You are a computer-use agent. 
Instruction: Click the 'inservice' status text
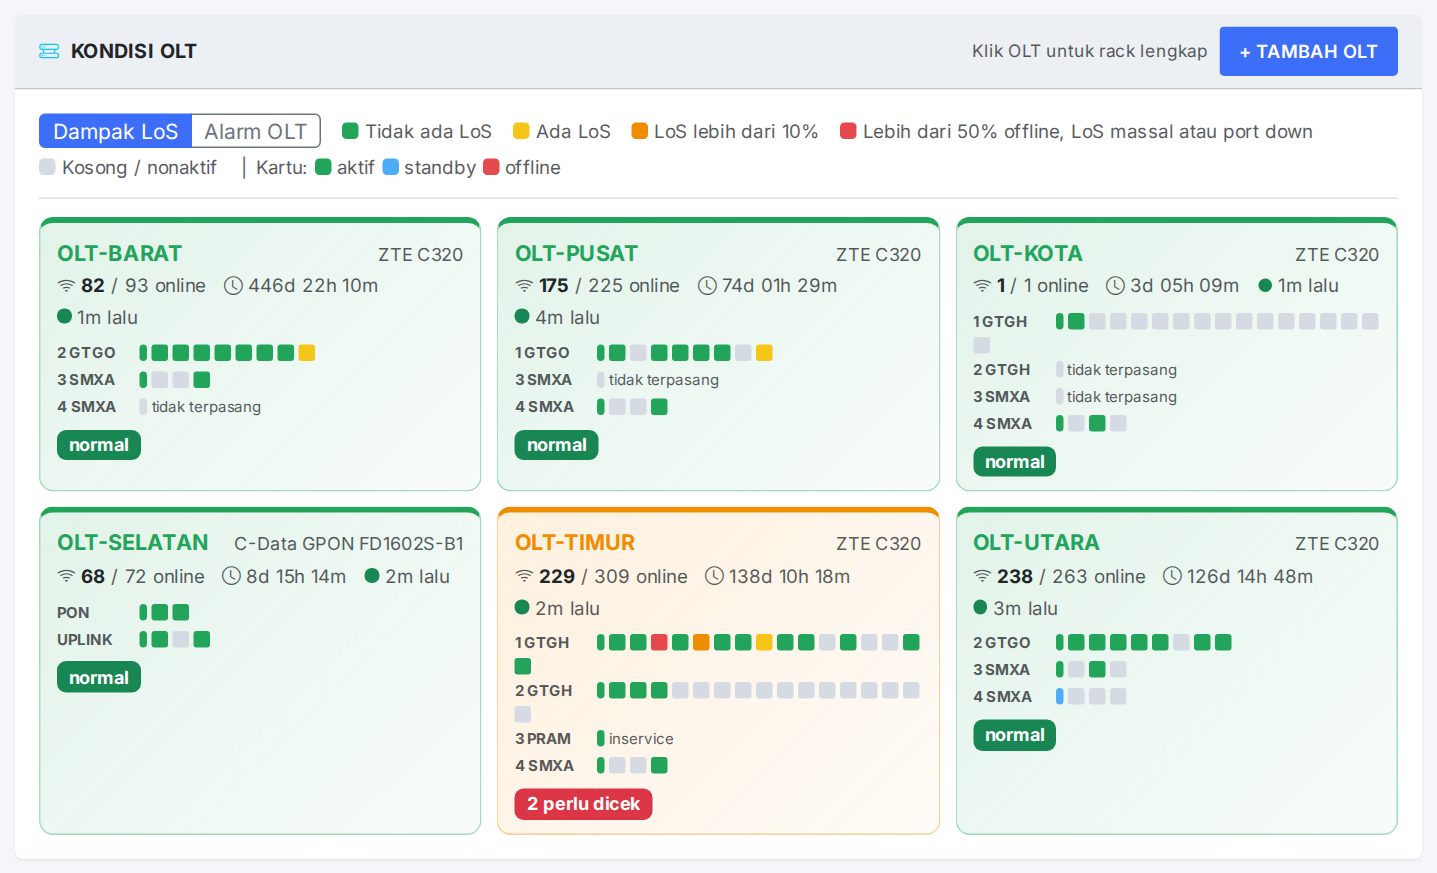641,738
